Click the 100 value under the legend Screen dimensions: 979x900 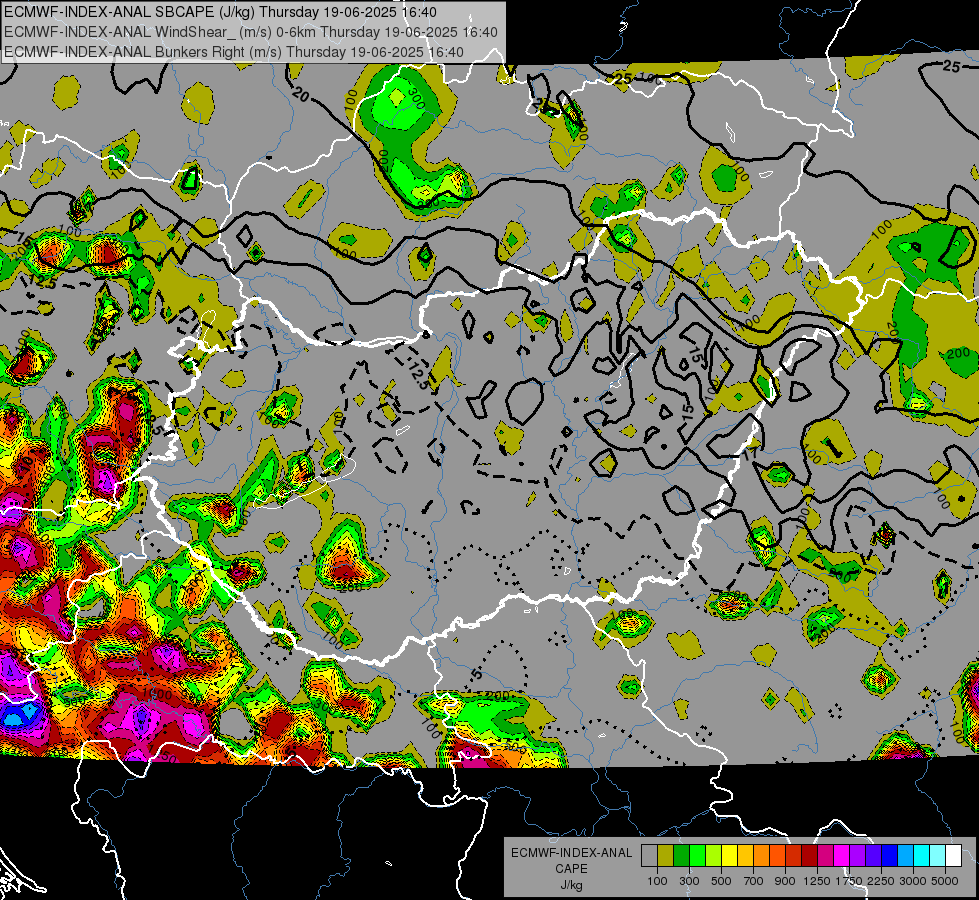657,881
